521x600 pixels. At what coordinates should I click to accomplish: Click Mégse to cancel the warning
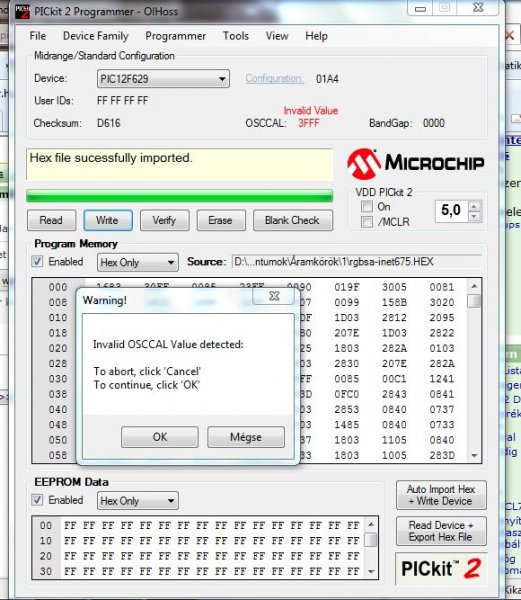point(246,437)
